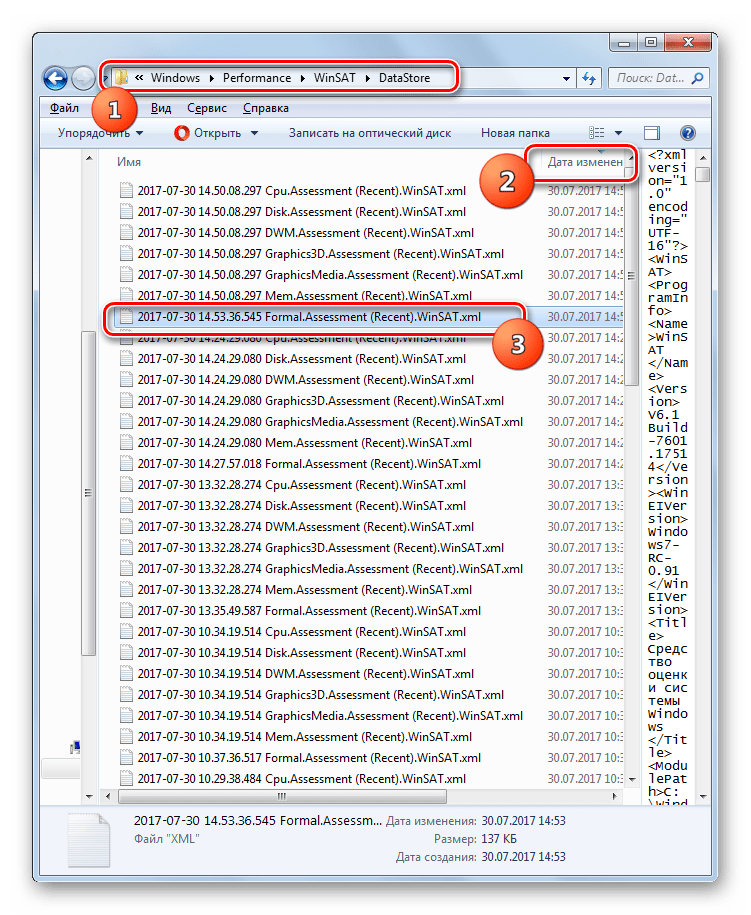Click the change view icon

(596, 133)
